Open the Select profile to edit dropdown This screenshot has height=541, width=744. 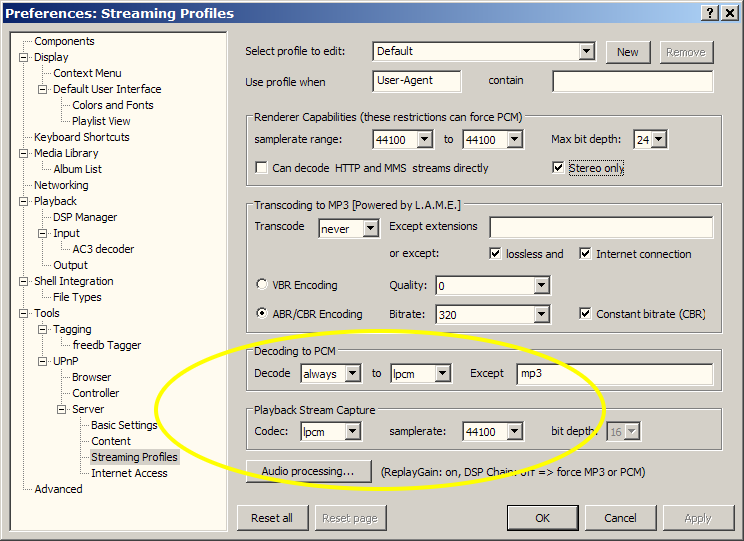click(586, 51)
